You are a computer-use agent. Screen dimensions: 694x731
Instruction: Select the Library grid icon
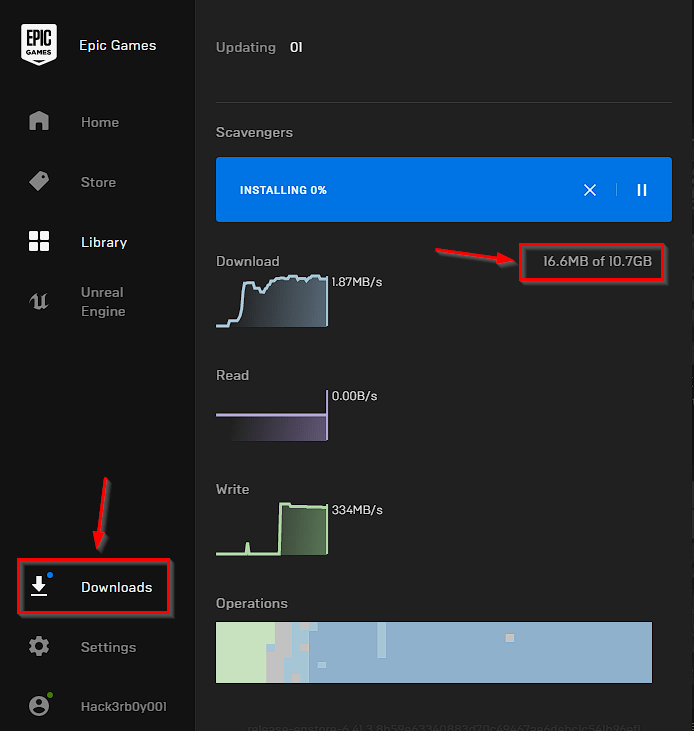coord(39,241)
